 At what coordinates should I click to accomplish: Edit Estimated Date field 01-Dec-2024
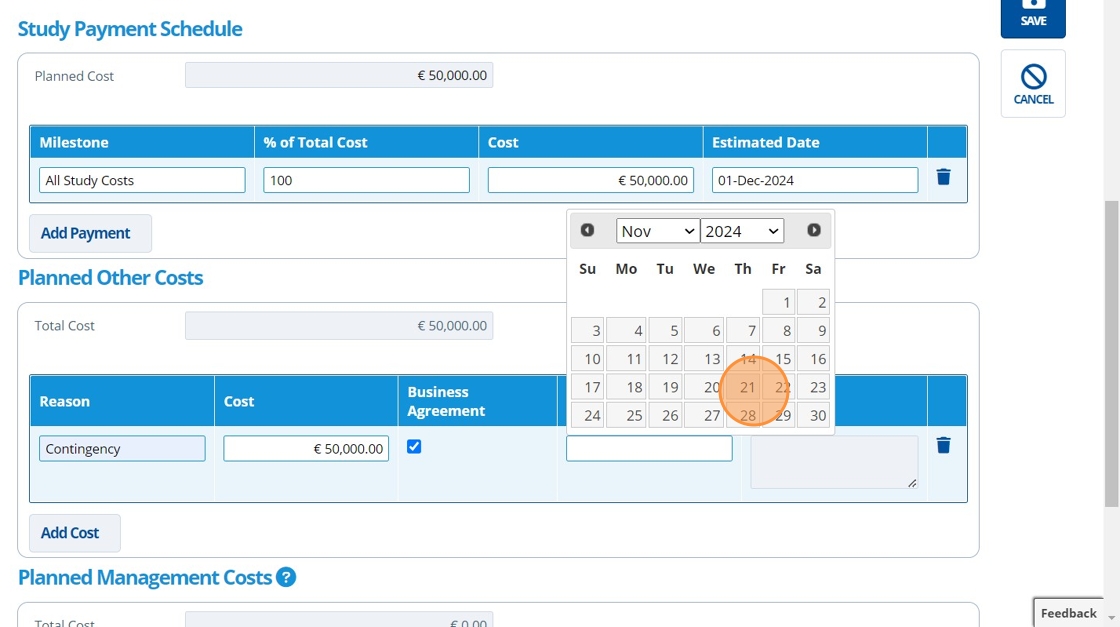pyautogui.click(x=815, y=180)
